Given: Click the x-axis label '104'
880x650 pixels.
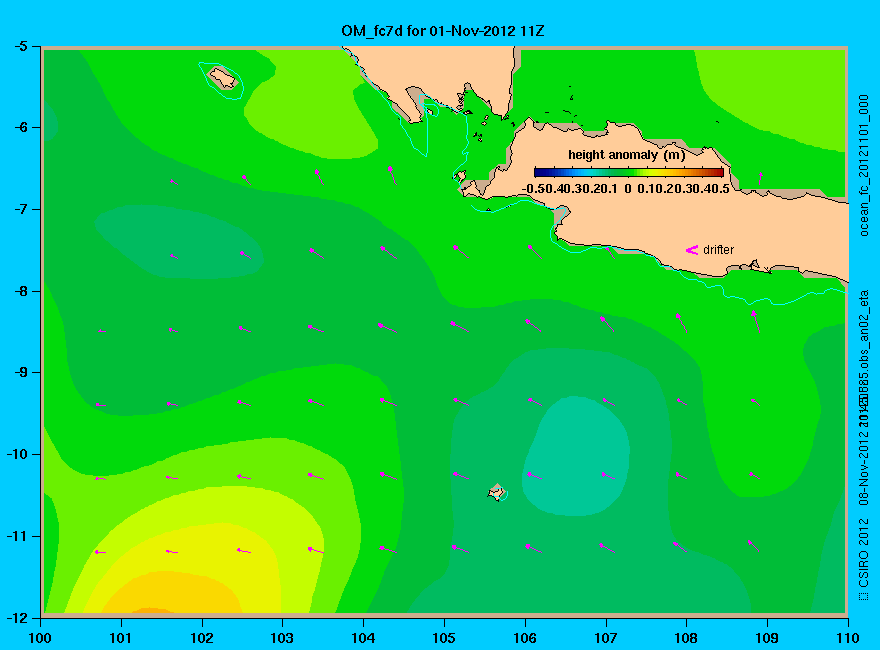Looking at the screenshot, I should coord(363,638).
